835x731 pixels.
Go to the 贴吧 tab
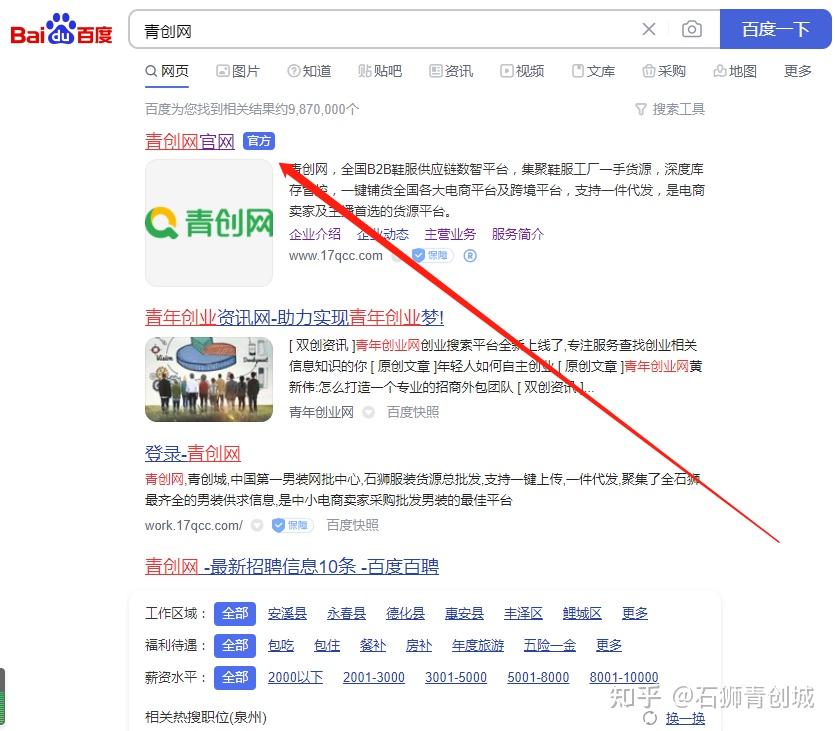380,71
